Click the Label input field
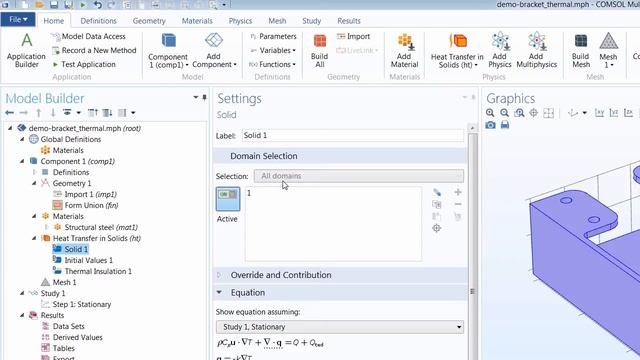 click(353, 136)
